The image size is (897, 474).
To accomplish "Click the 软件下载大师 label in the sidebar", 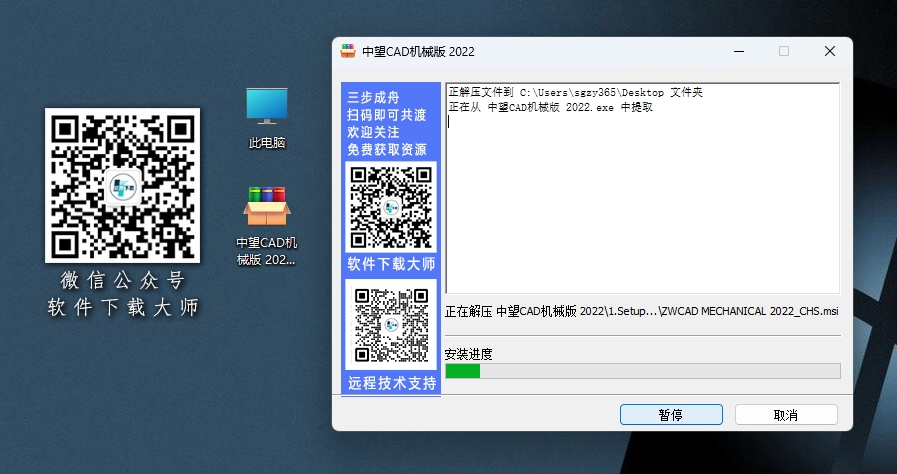I will (391, 264).
